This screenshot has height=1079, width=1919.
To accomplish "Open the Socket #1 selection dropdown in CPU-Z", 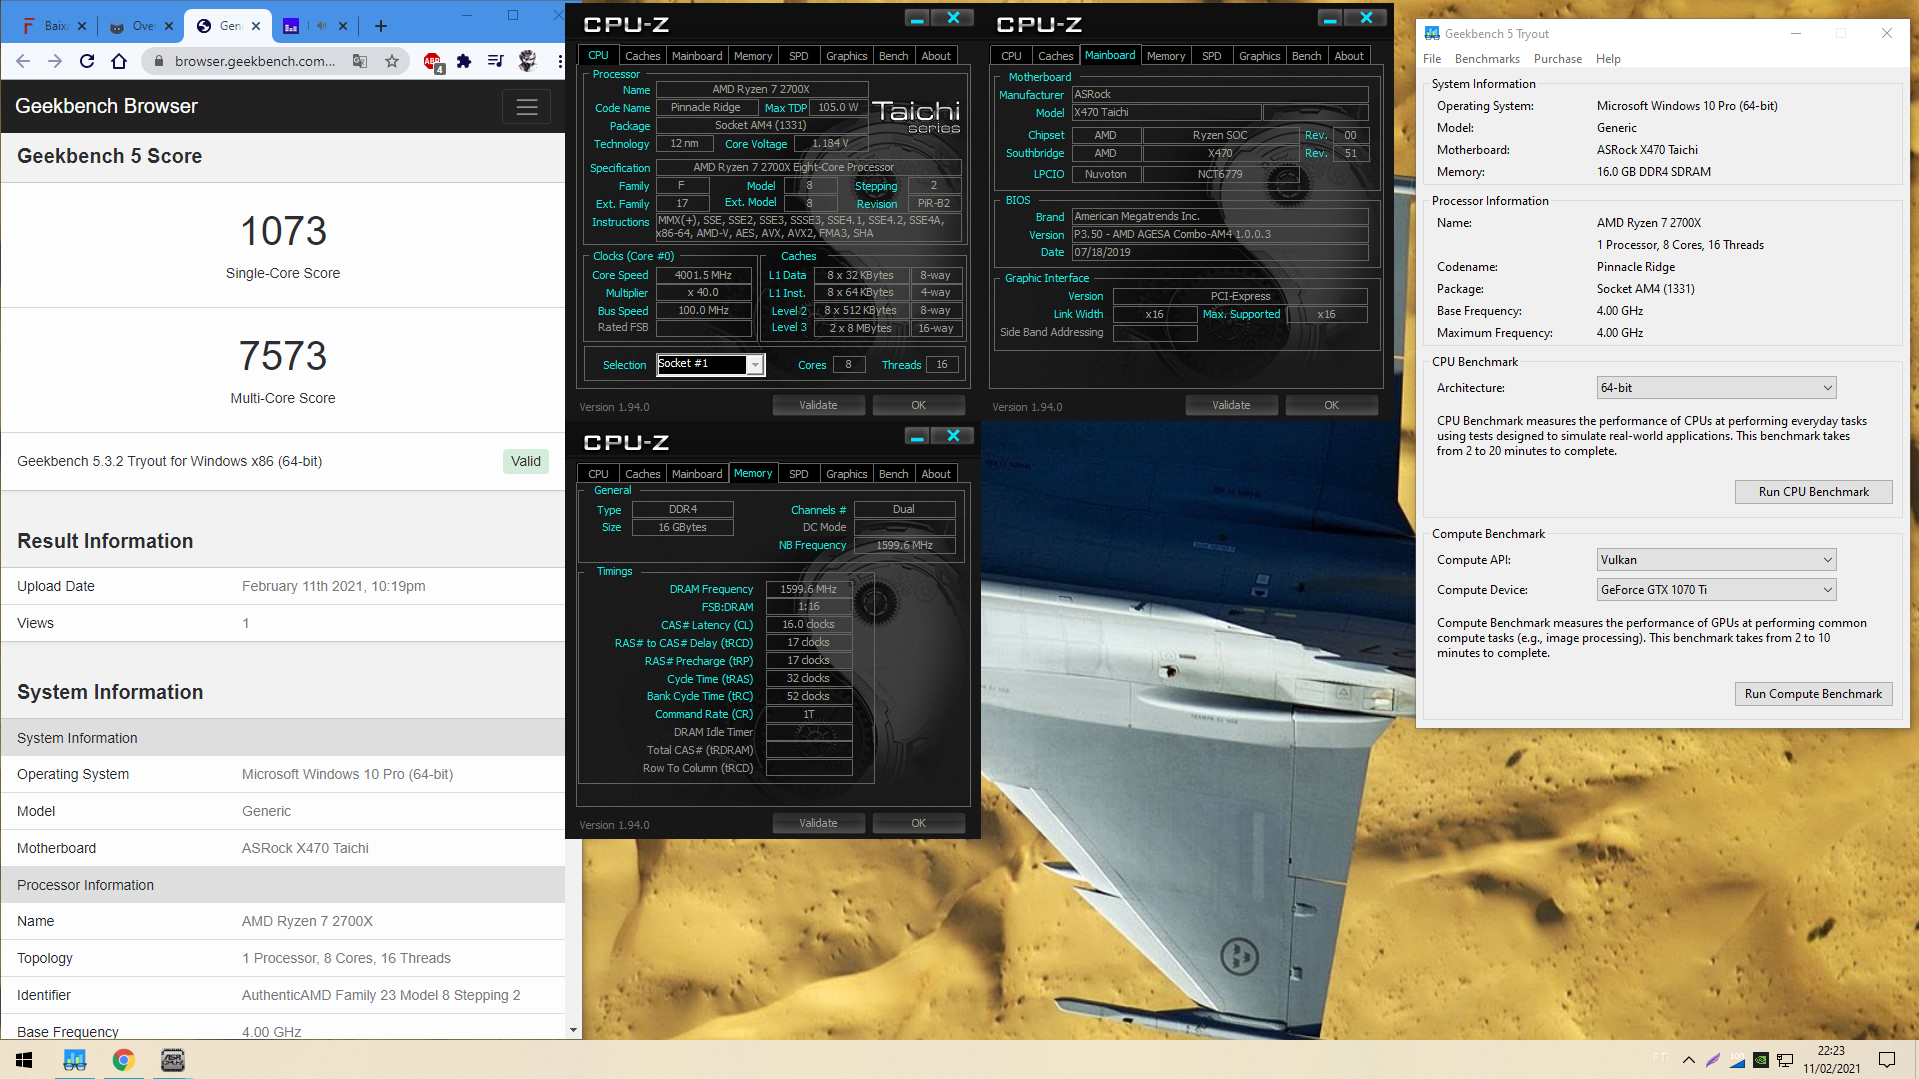I will click(709, 364).
